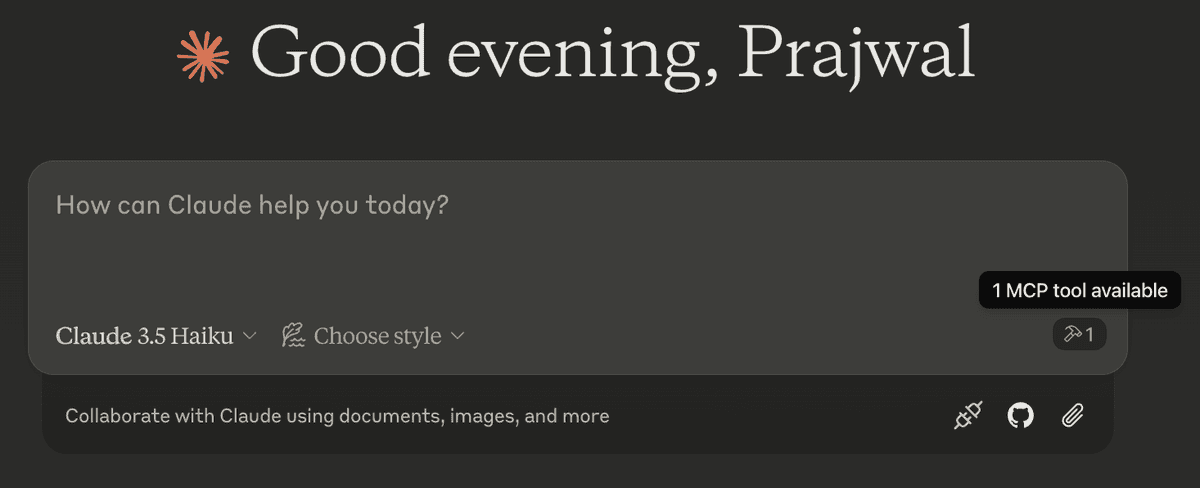Screen dimensions: 1200x488
Task: Open the Choose style dropdown
Action: pyautogui.click(x=373, y=336)
